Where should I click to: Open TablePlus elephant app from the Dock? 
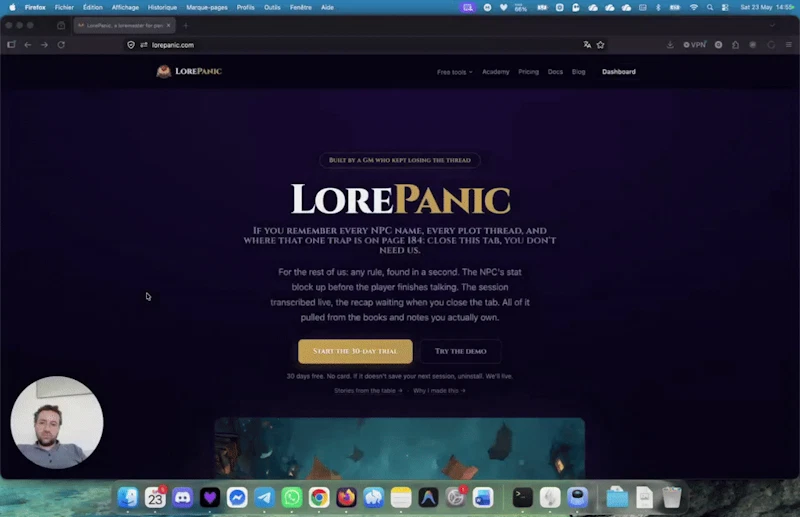click(373, 497)
